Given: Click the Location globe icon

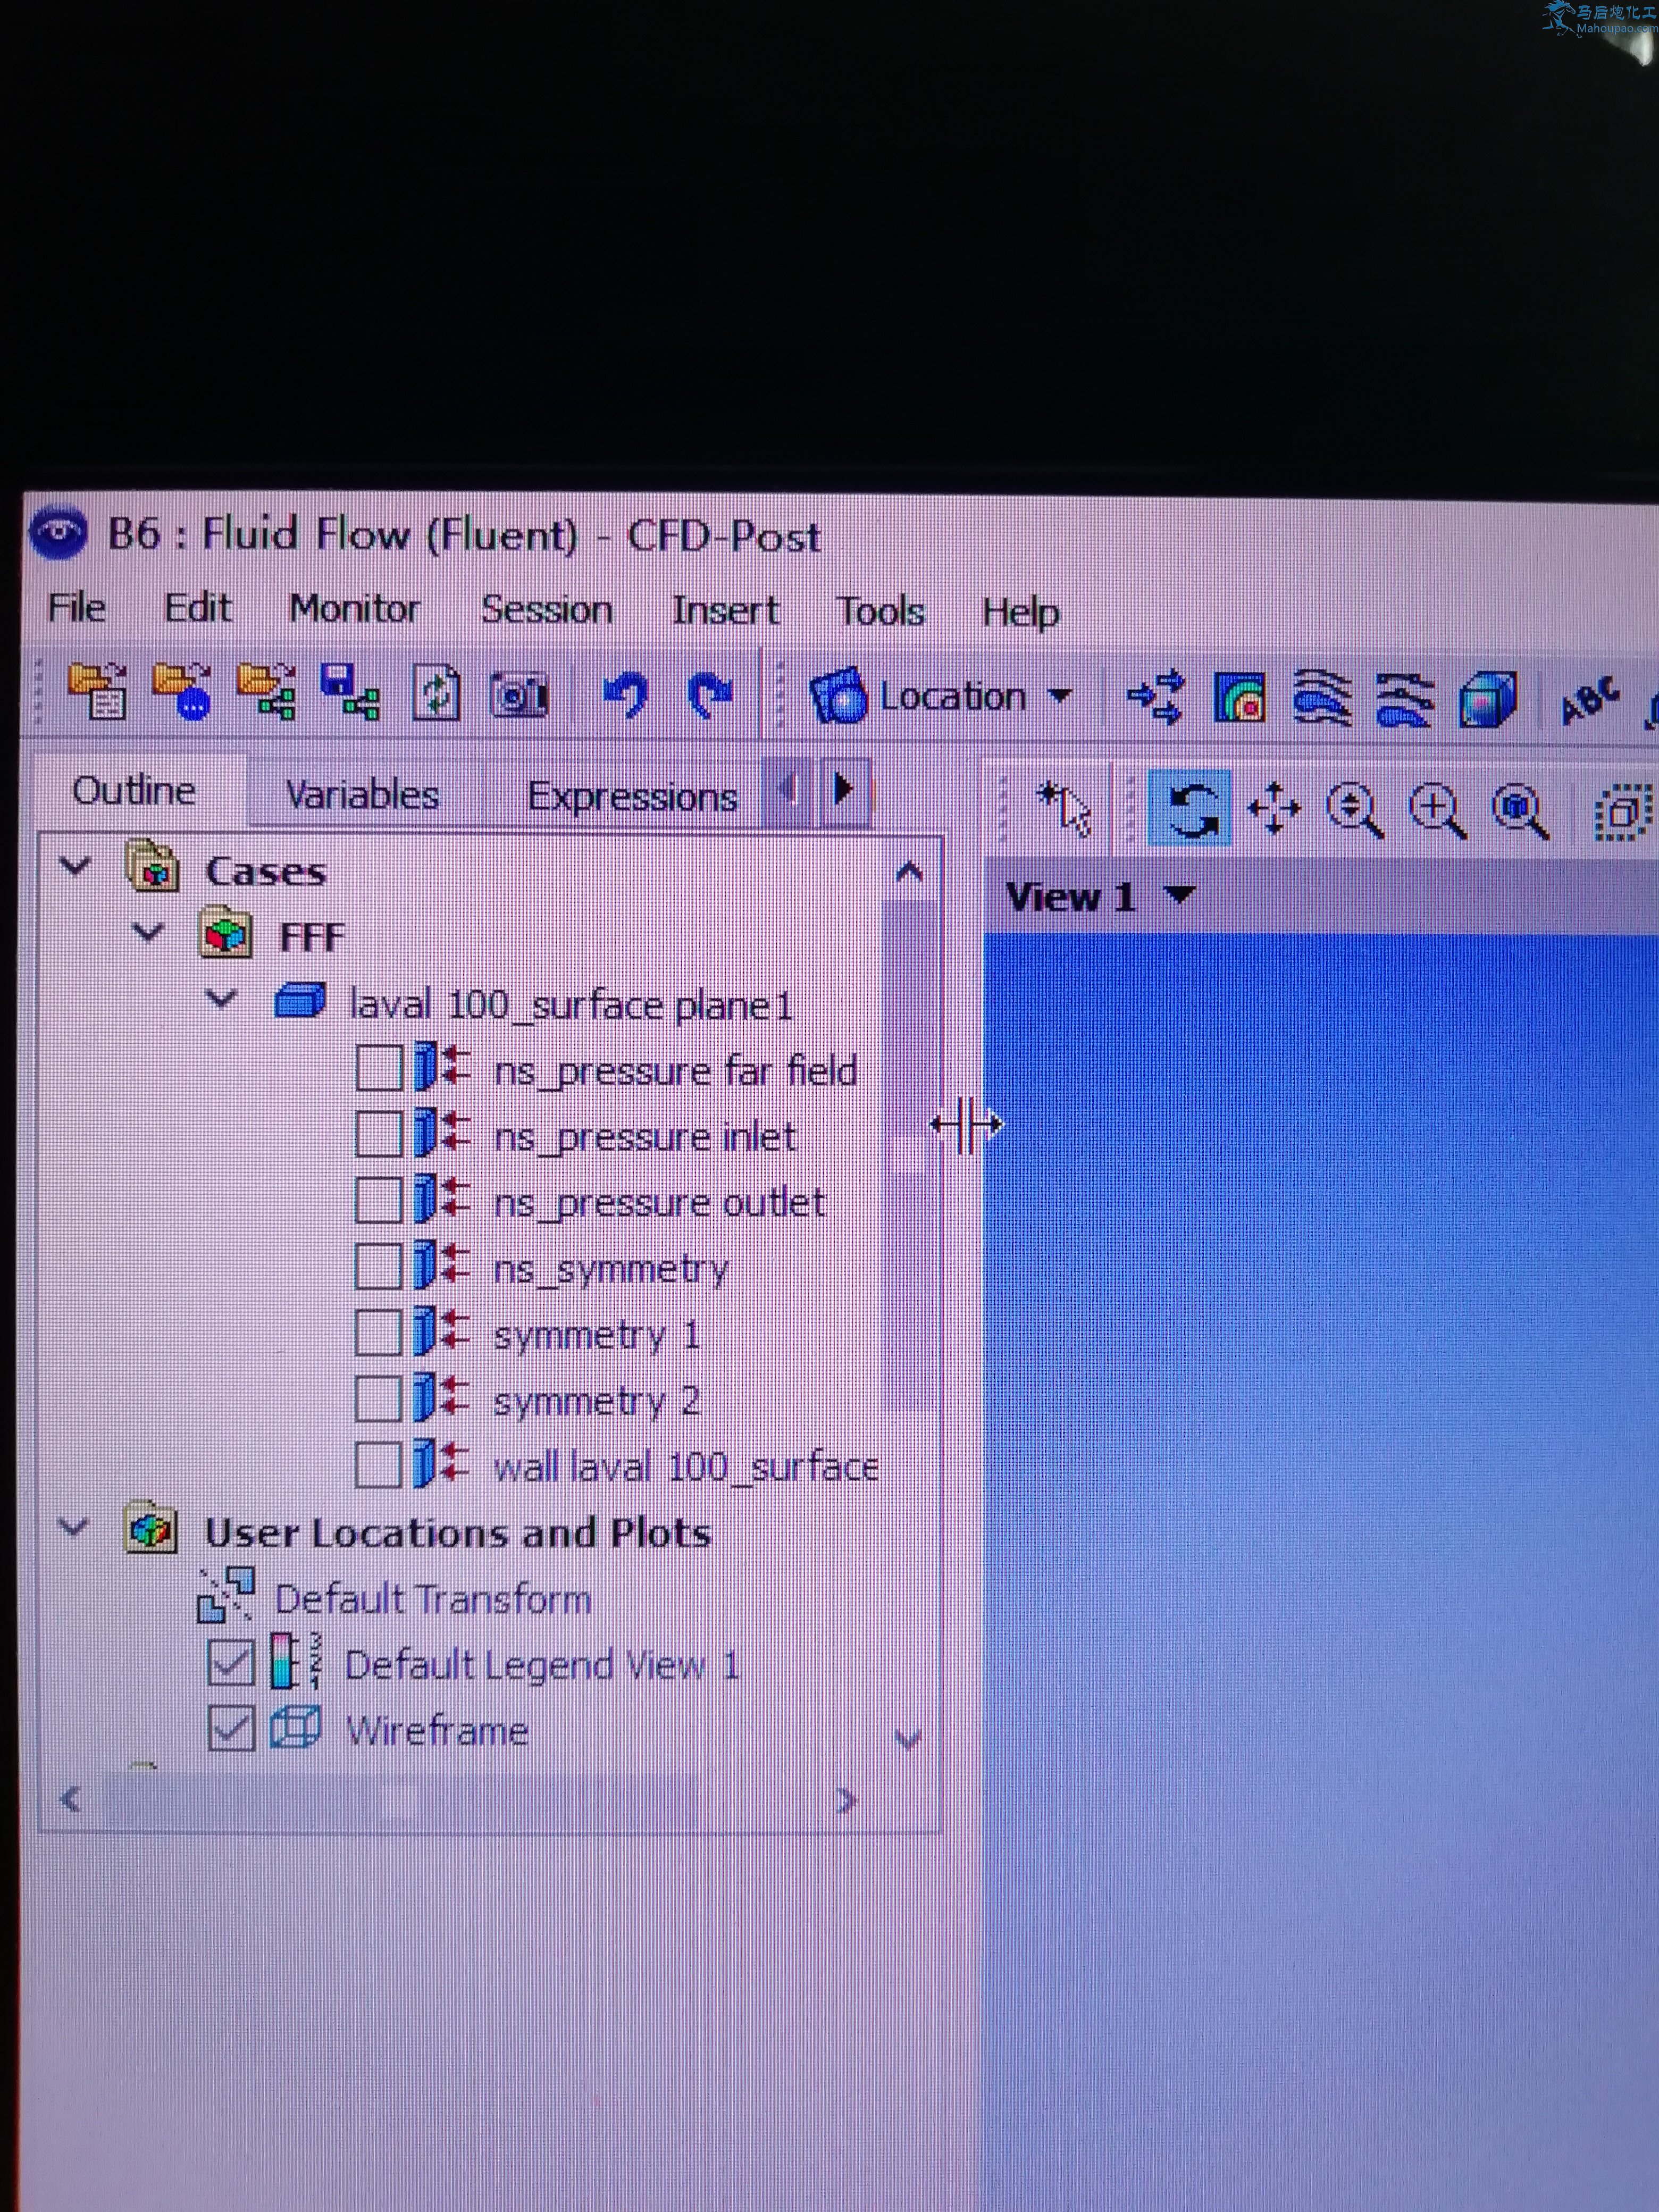Looking at the screenshot, I should pos(838,695).
